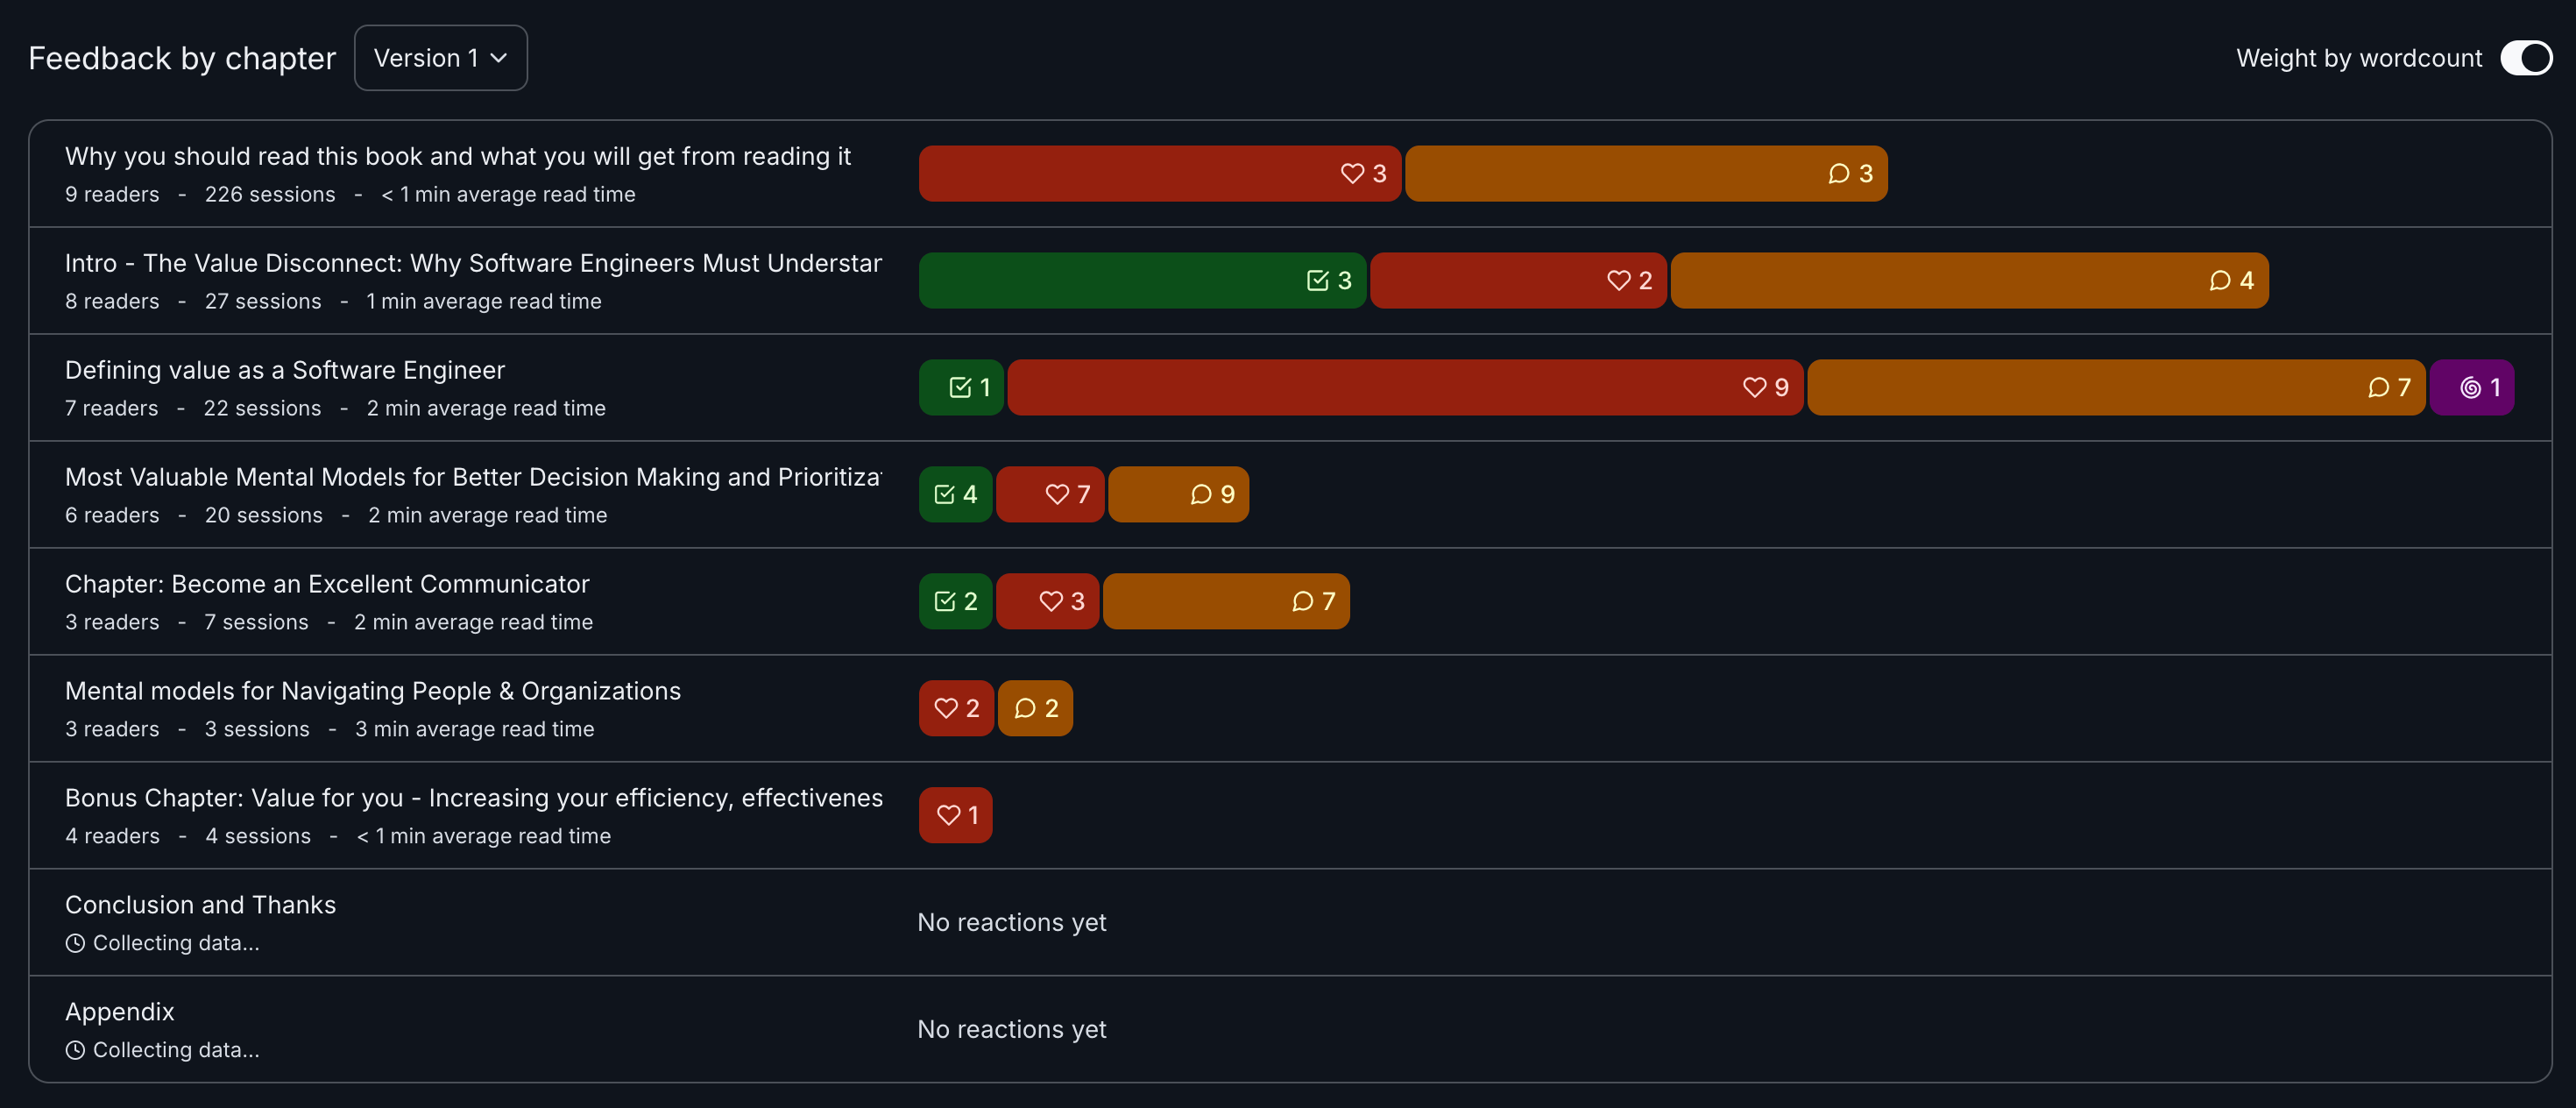Click checkmark icon in Intro chapter's green bar

click(1317, 281)
